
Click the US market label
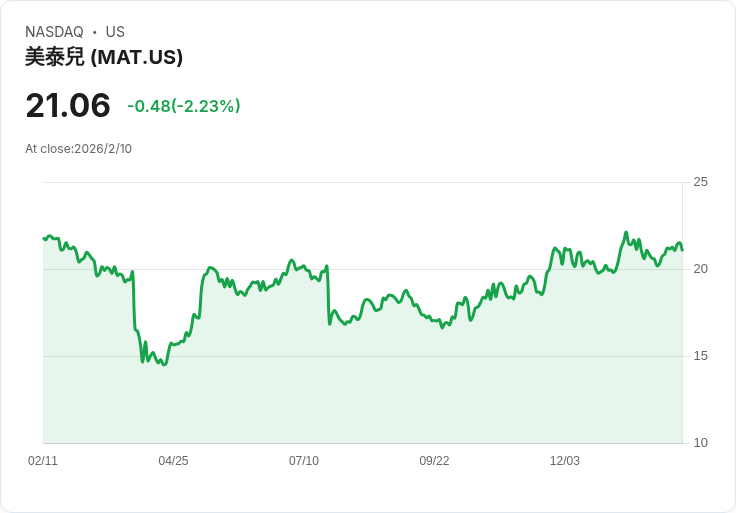pyautogui.click(x=115, y=32)
